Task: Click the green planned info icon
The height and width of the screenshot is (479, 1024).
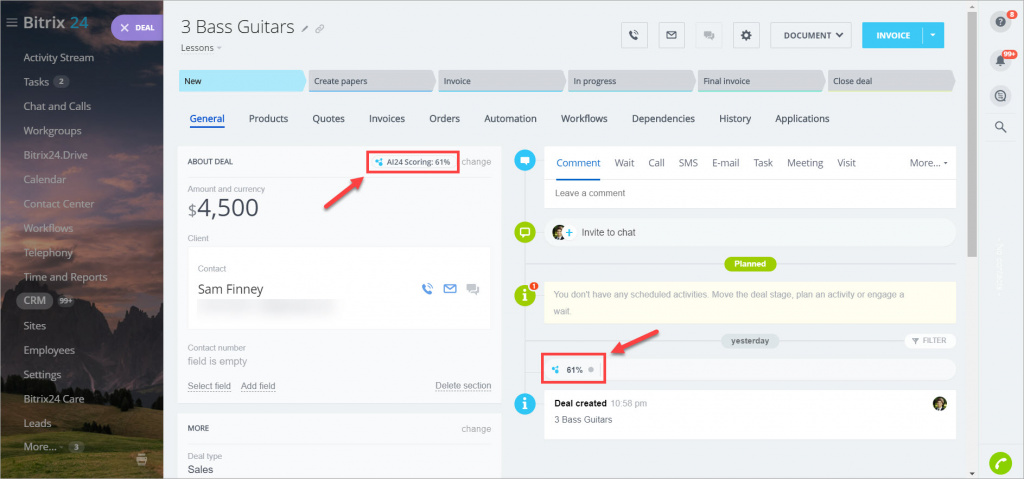Action: click(x=525, y=295)
